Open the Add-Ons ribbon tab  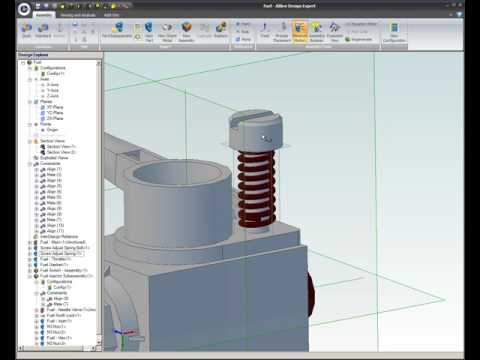click(x=111, y=15)
